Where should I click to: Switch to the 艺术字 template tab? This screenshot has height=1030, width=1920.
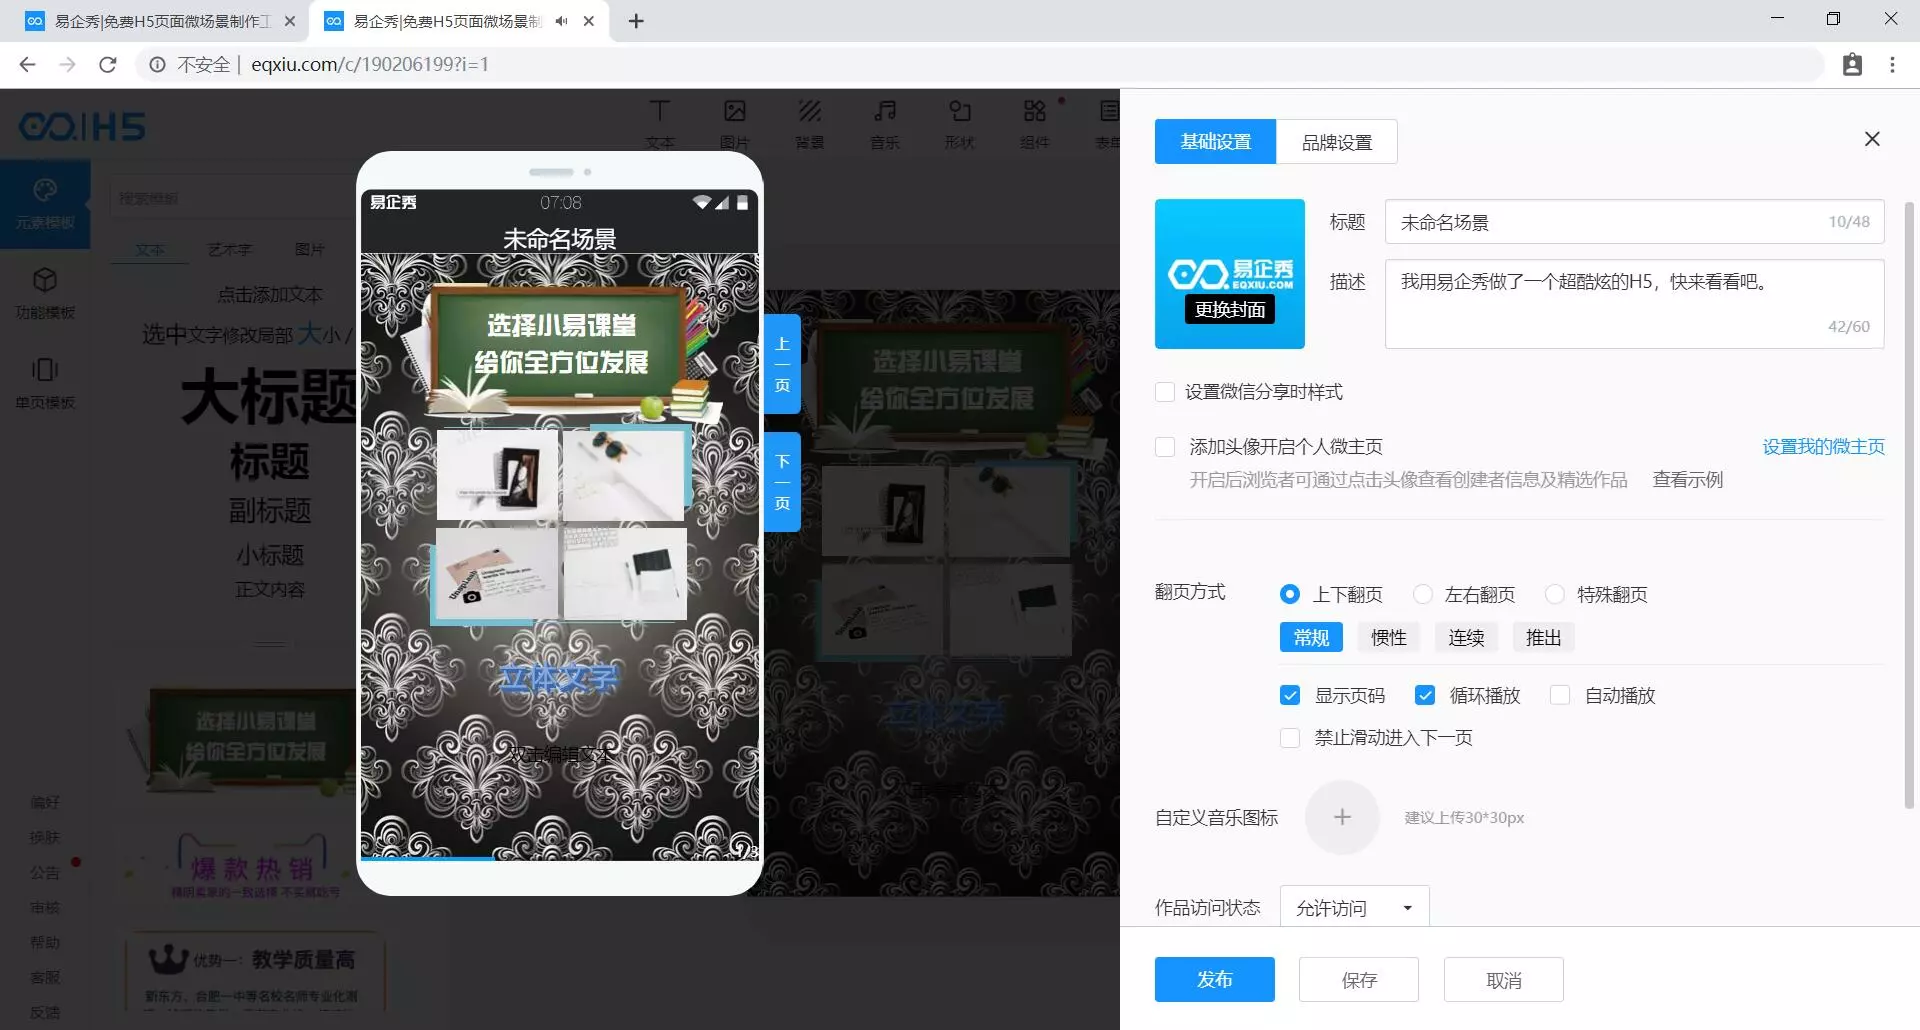pyautogui.click(x=230, y=250)
